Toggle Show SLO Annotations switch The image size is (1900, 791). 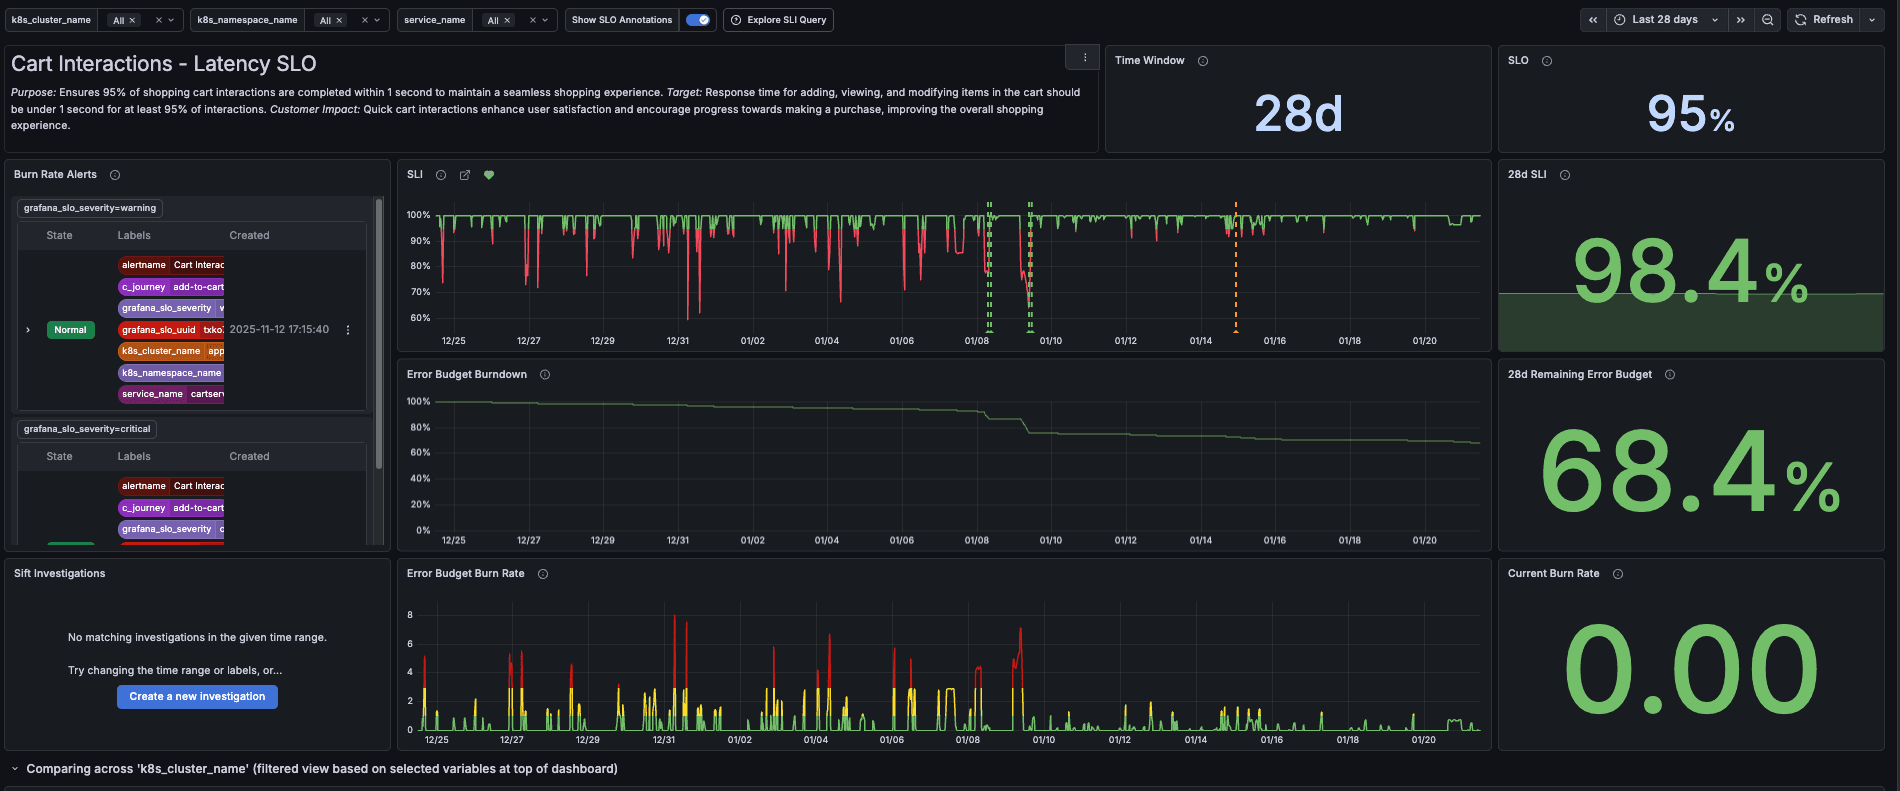tap(698, 20)
